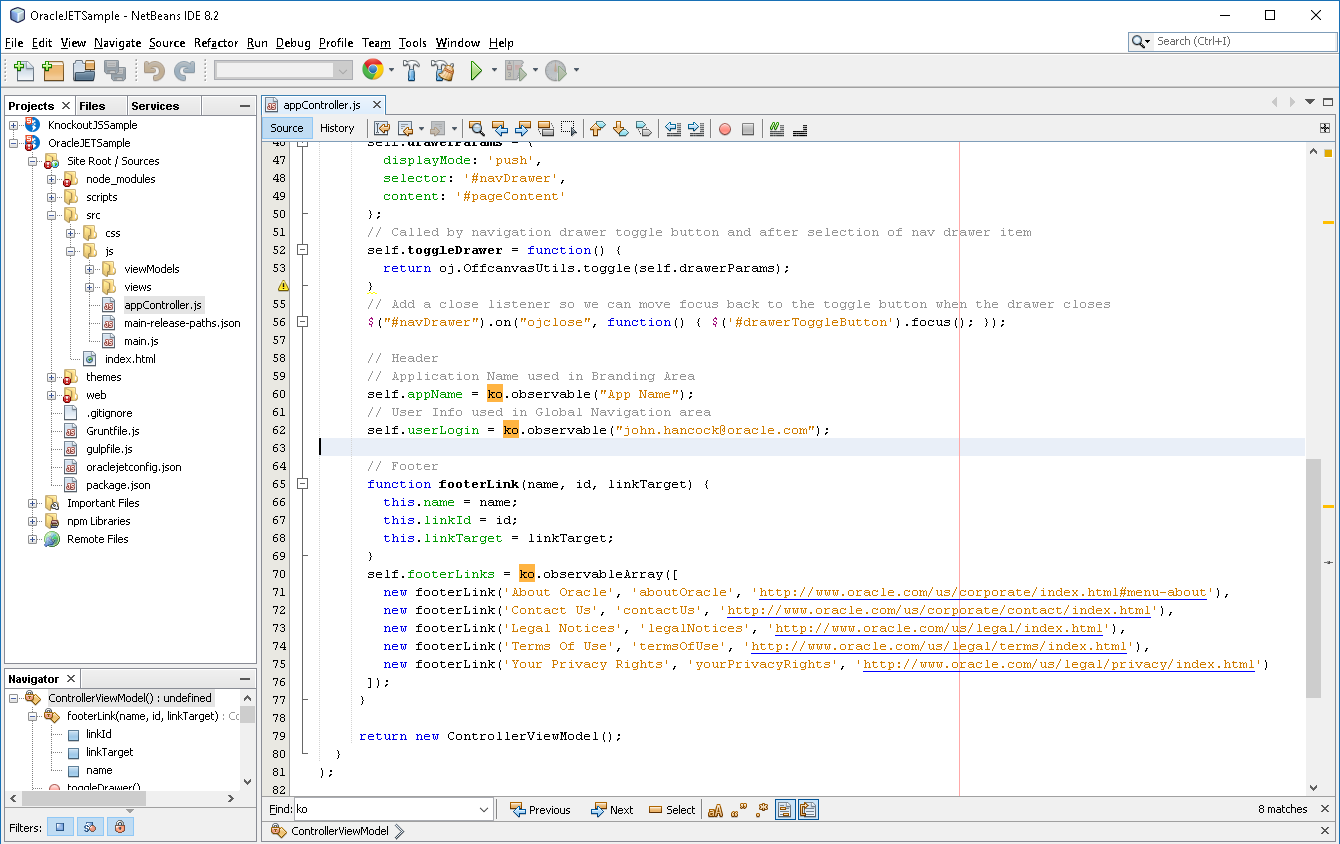Click the Find Next Occurrence icon
The height and width of the screenshot is (844, 1340).
[x=523, y=128]
